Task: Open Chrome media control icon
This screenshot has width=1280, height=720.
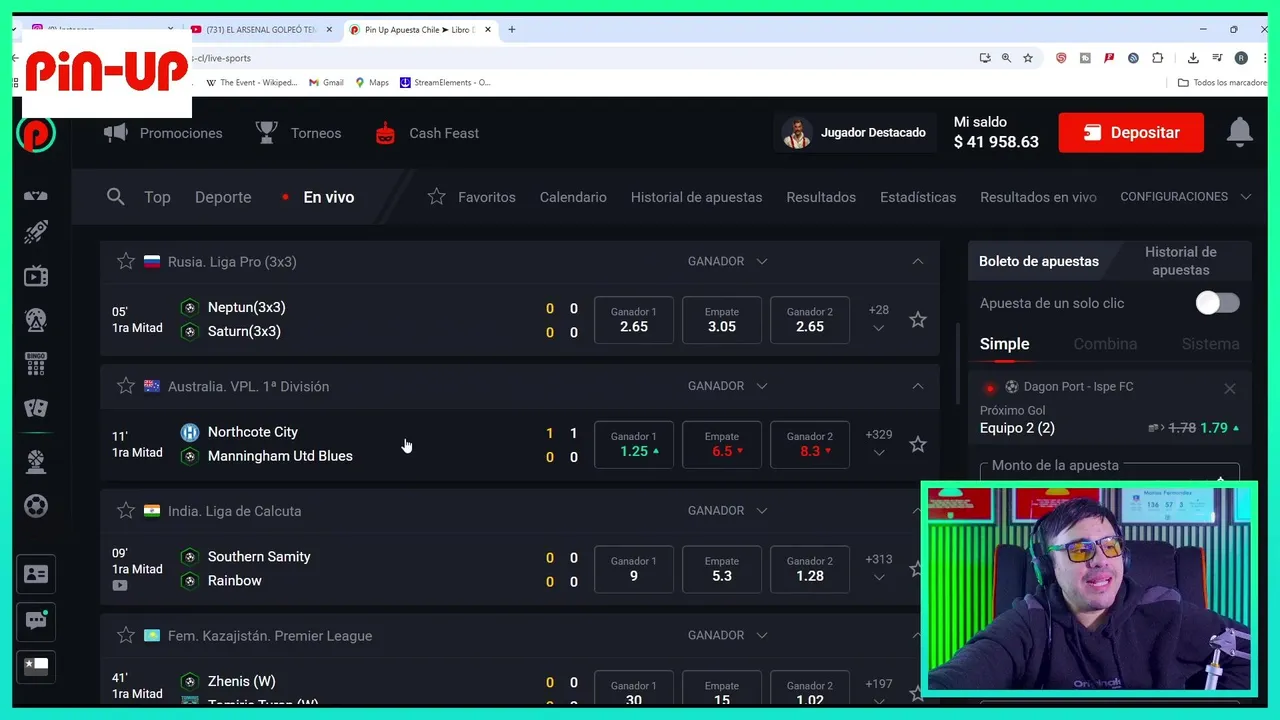Action: (1217, 58)
